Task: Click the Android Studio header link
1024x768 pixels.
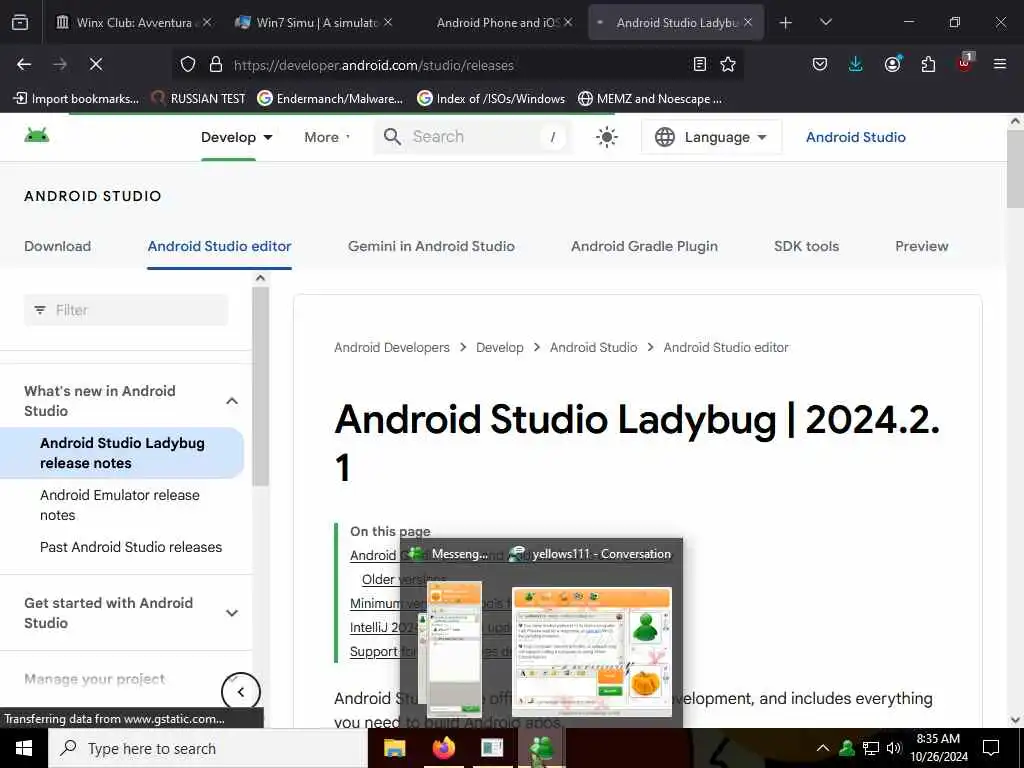Action: pyautogui.click(x=856, y=137)
